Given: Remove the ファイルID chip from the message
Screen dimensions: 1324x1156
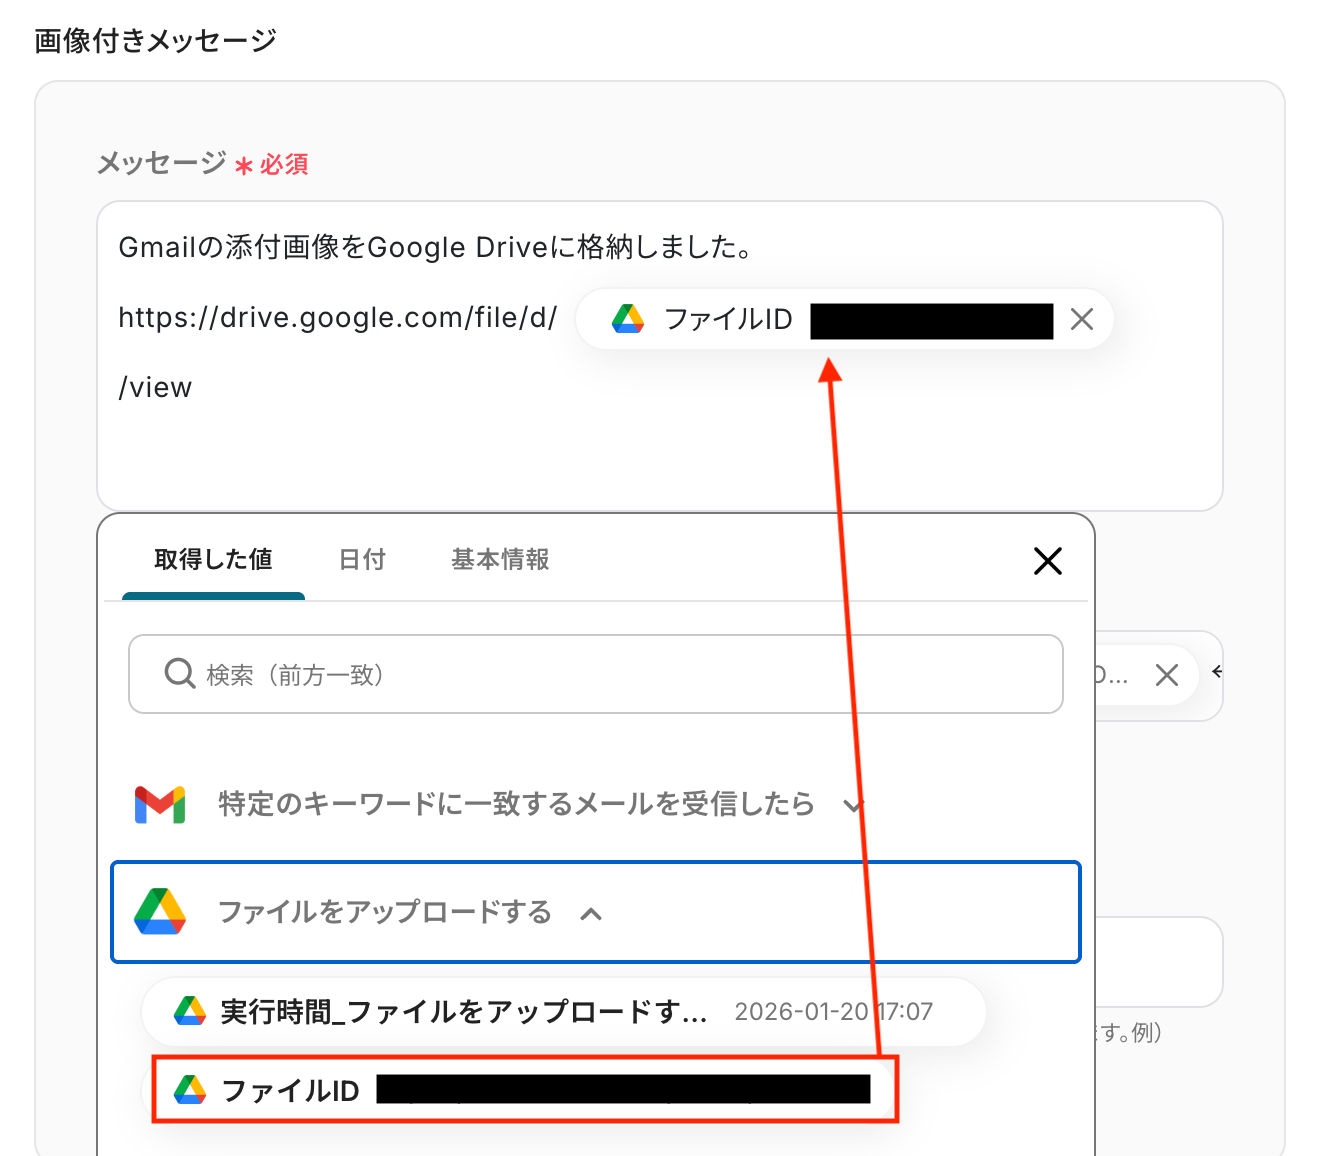Looking at the screenshot, I should click(x=1081, y=320).
